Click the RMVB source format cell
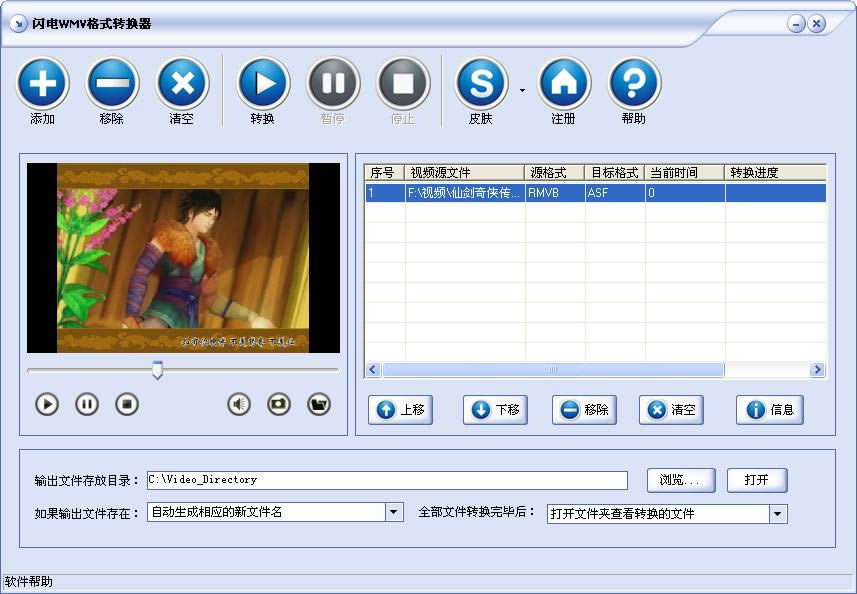This screenshot has width=857, height=594. (555, 193)
